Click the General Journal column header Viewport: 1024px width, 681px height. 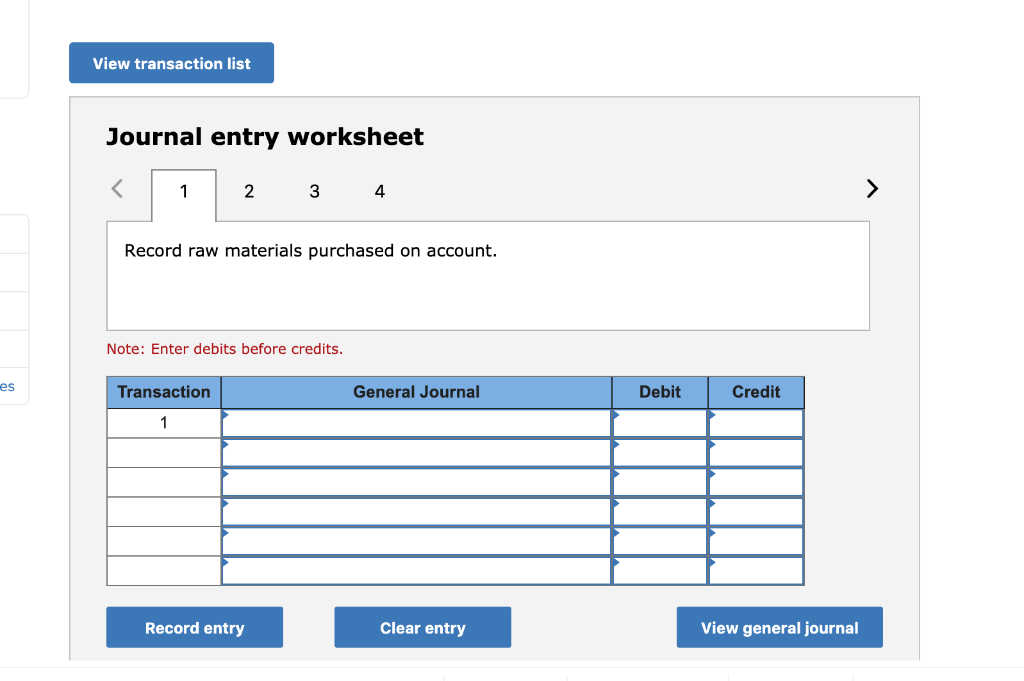[x=417, y=392]
